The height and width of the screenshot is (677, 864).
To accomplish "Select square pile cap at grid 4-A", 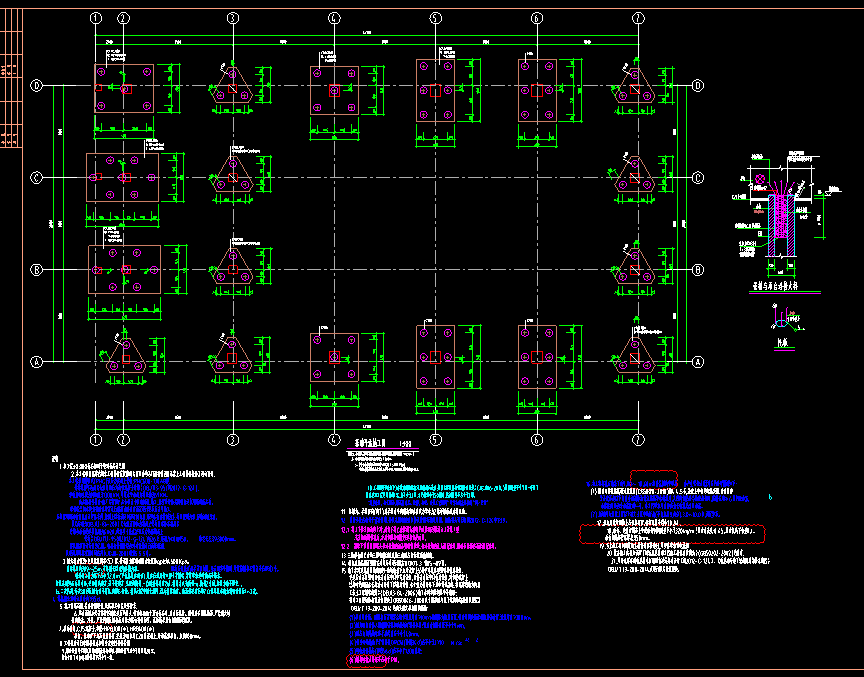I will point(334,358).
